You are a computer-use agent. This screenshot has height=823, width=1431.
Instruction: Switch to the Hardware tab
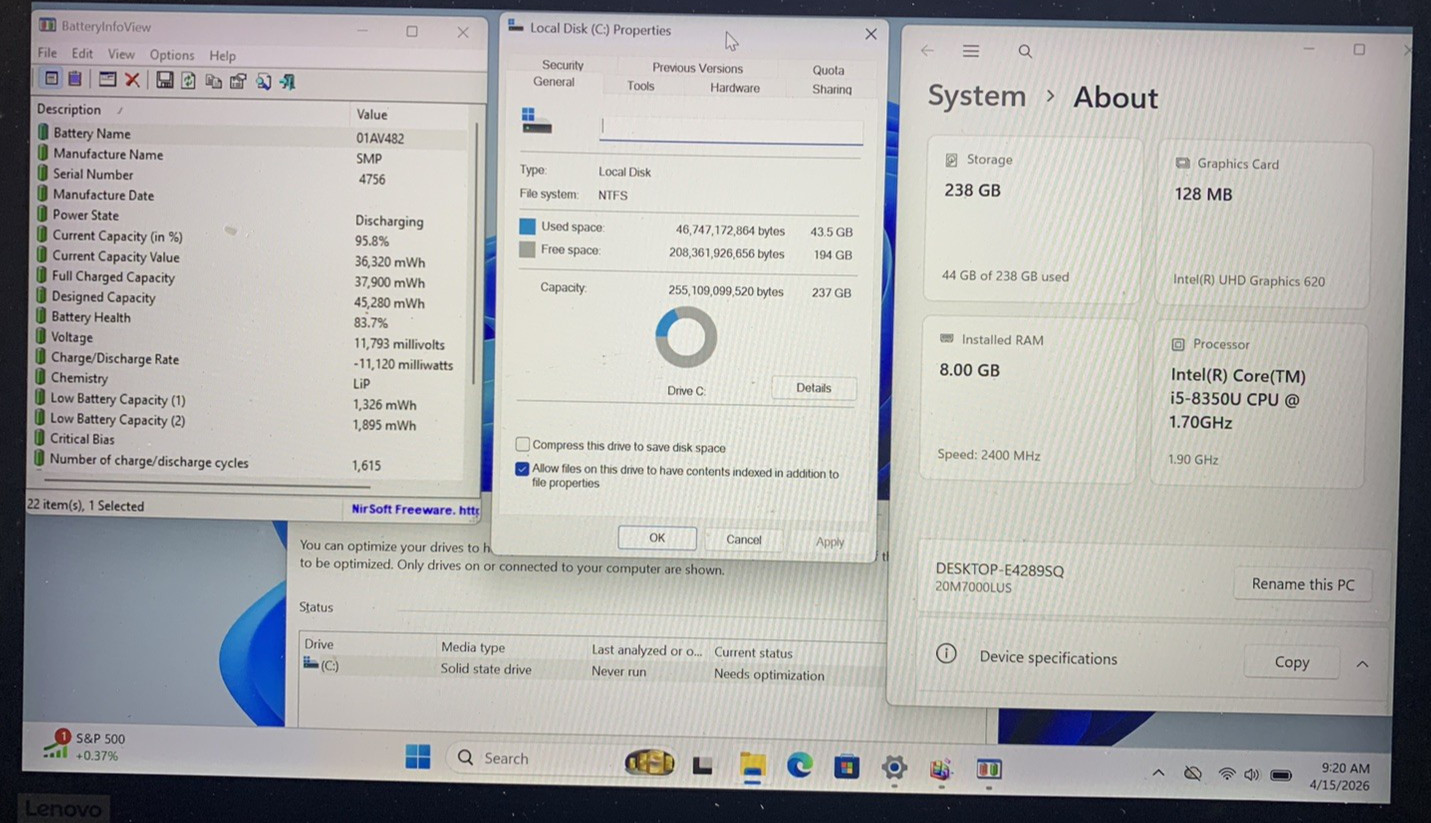(x=735, y=88)
